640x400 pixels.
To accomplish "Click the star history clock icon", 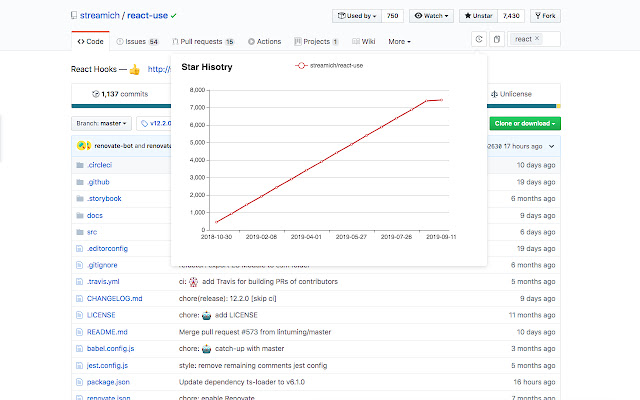I will (480, 40).
